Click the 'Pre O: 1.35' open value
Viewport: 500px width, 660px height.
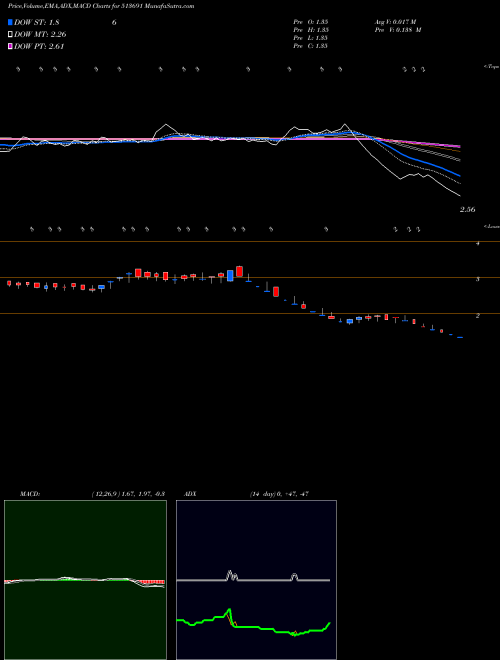311,22
